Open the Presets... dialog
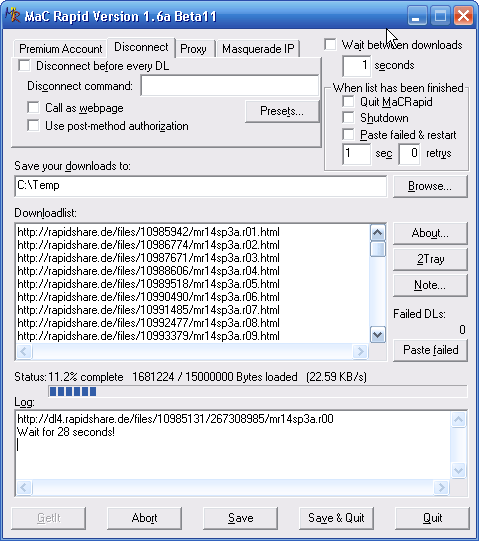Viewport: 479px width, 541px height. click(x=282, y=111)
